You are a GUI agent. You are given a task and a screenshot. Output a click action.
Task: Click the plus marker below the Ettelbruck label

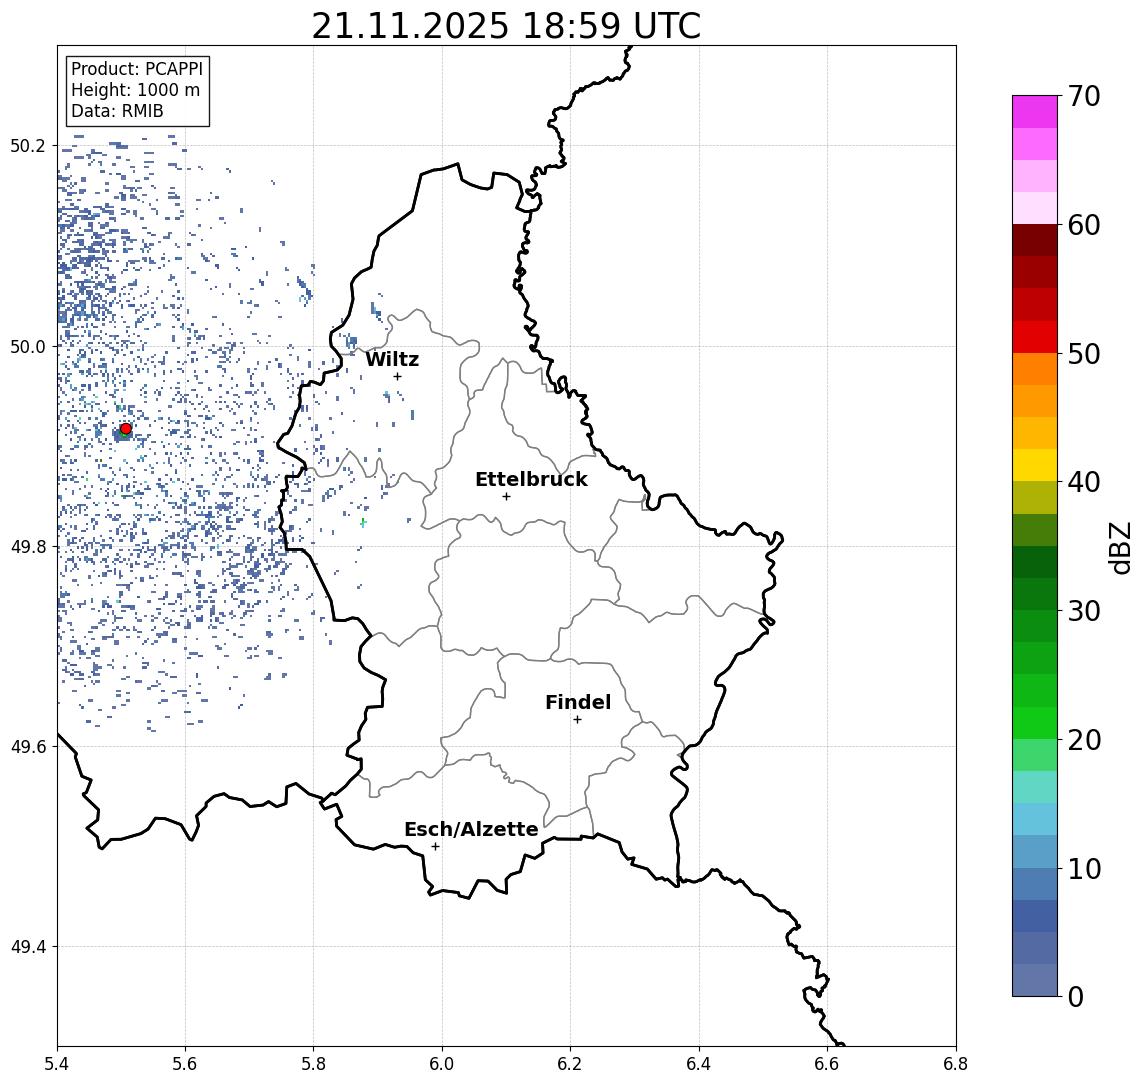click(x=506, y=497)
